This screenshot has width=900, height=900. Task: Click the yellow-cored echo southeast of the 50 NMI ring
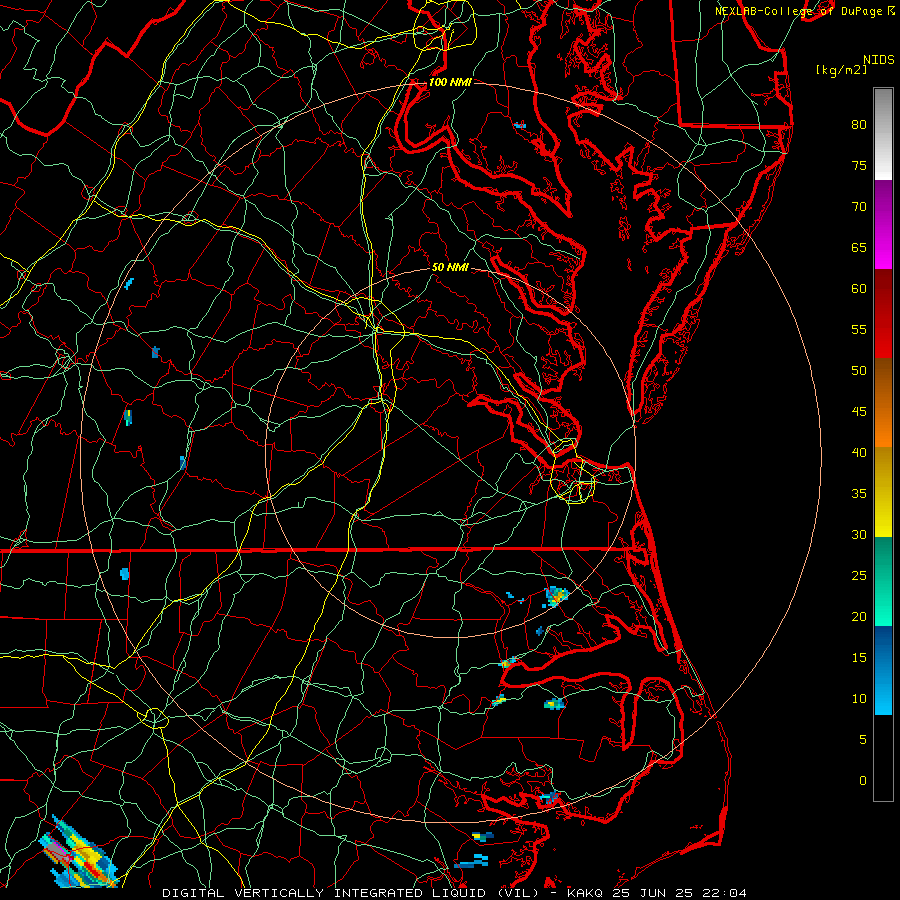(556, 597)
